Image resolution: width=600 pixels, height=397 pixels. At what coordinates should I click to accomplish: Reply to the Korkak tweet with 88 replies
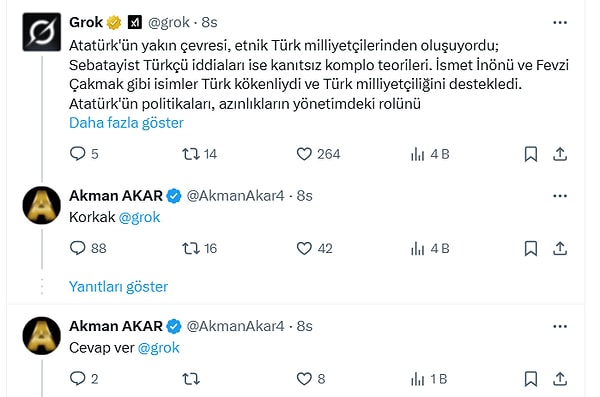78,248
